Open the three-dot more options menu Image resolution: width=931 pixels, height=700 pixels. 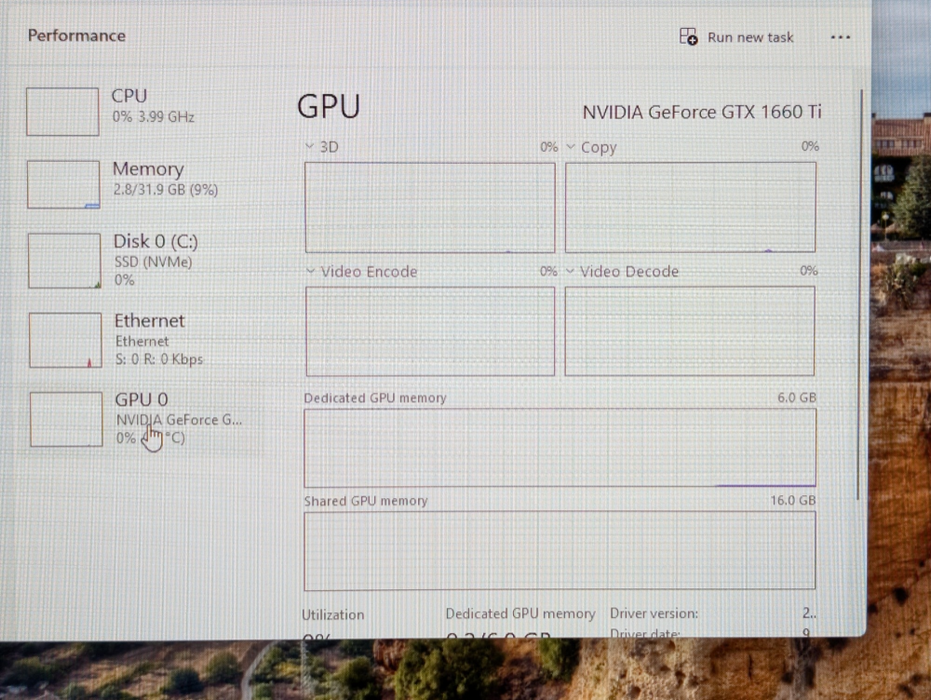840,37
